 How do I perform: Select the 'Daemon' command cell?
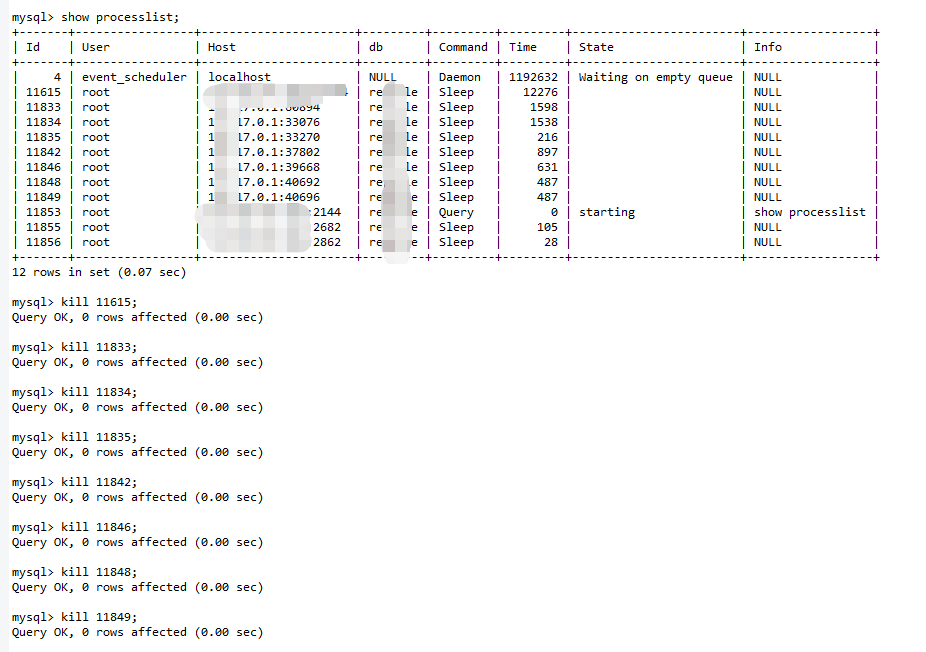459,77
